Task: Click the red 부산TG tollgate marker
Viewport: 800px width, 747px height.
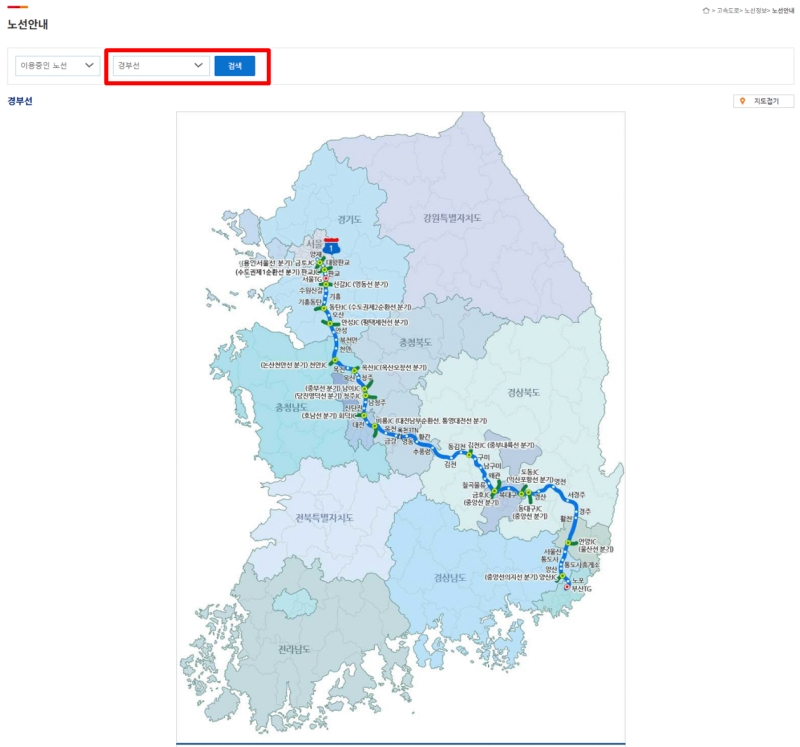Action: click(566, 587)
